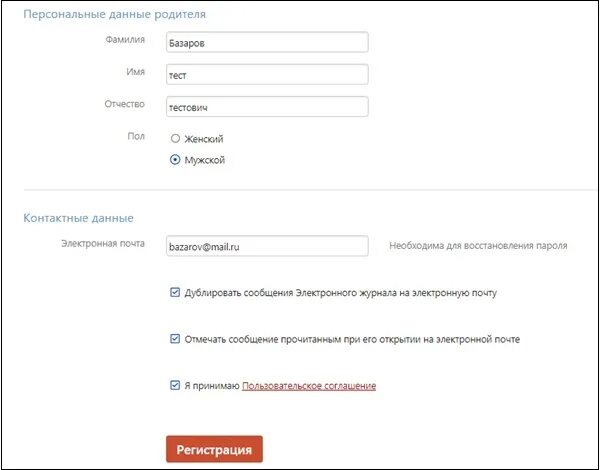Screen dimensions: 600x470
Task: Click the Фамилия input field
Action: point(267,42)
